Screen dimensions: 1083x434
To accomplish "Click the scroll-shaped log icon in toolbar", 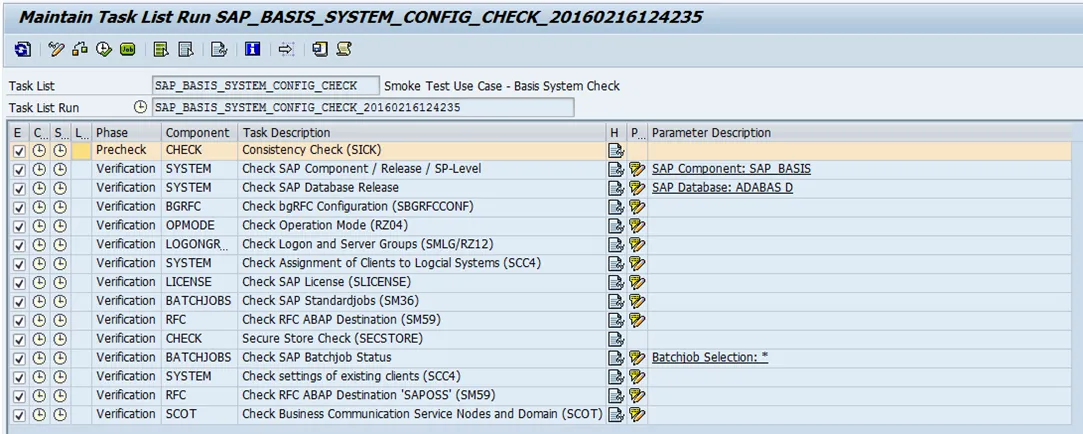I will click(x=344, y=49).
